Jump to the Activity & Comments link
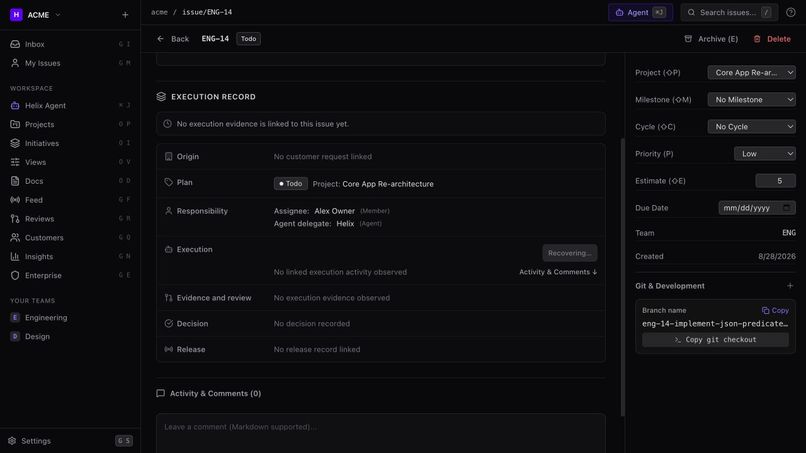The height and width of the screenshot is (453, 806). tap(558, 272)
